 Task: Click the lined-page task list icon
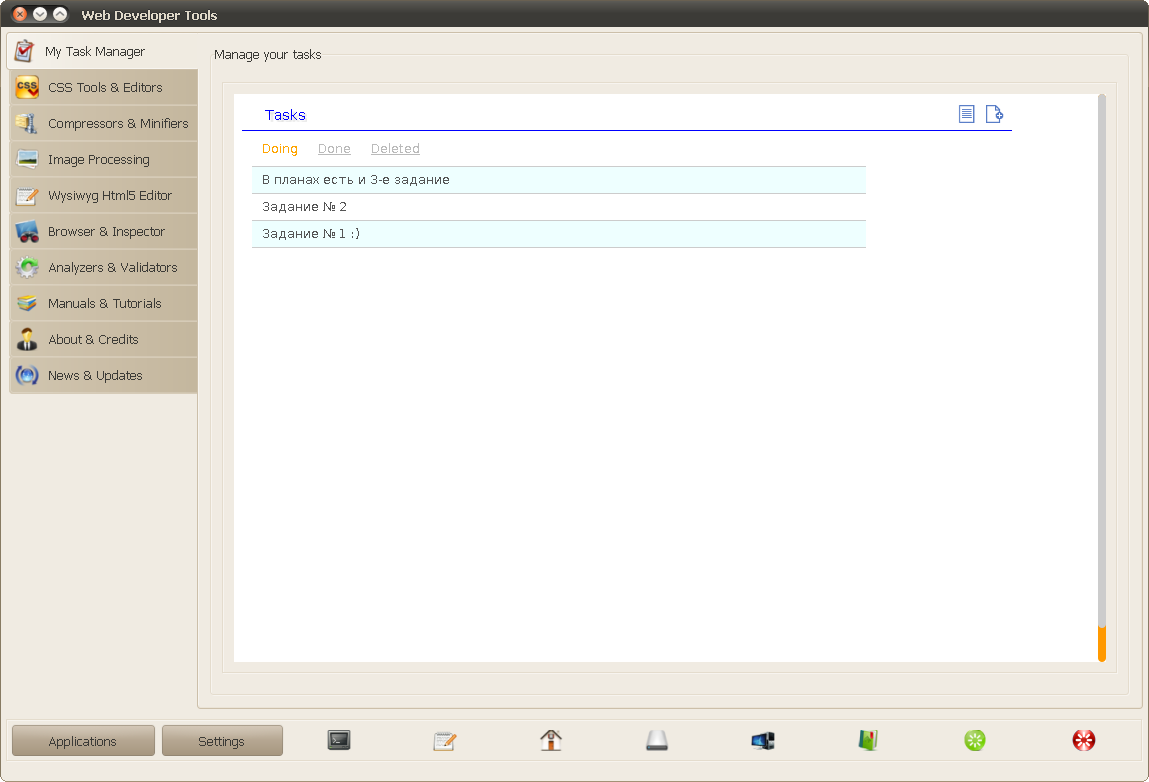point(967,114)
